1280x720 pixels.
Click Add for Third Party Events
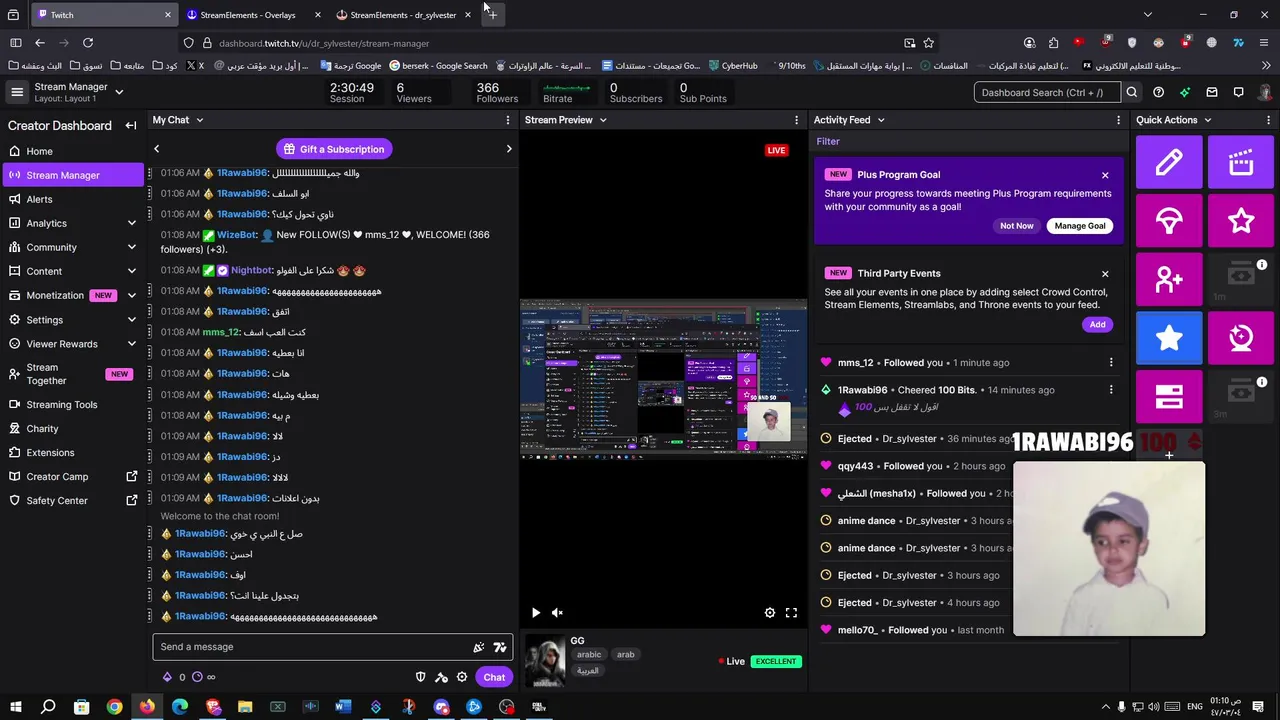click(x=1097, y=324)
